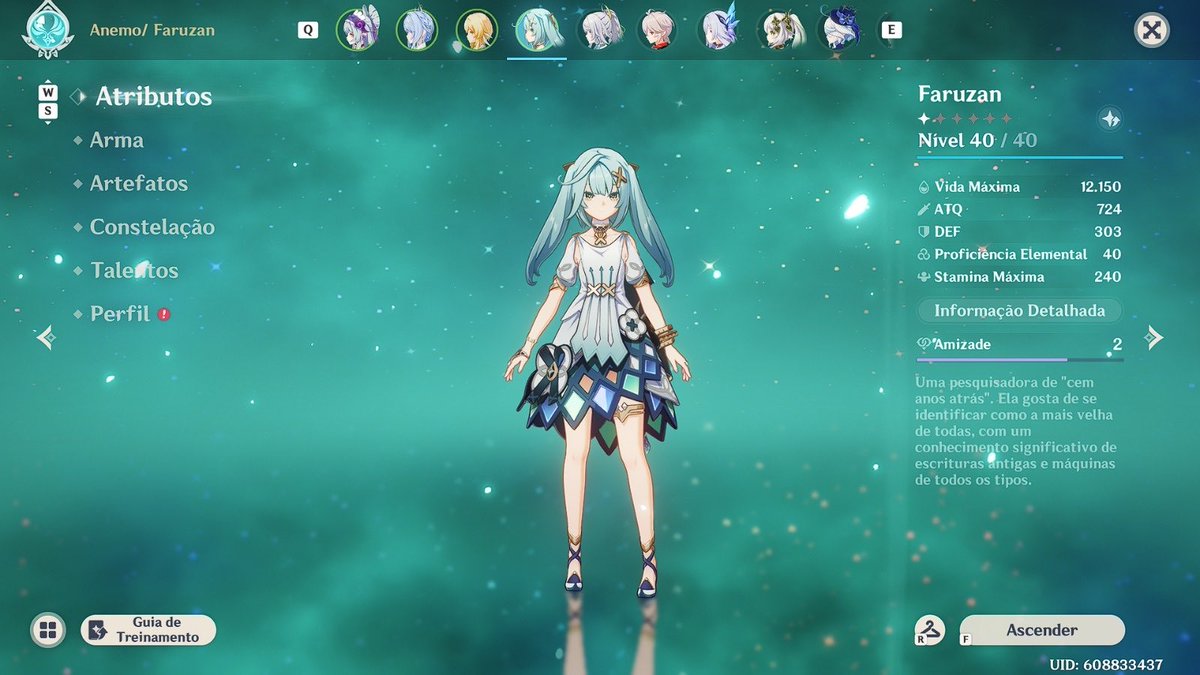Open the Arma tab
The image size is (1200, 675).
pyautogui.click(x=116, y=140)
